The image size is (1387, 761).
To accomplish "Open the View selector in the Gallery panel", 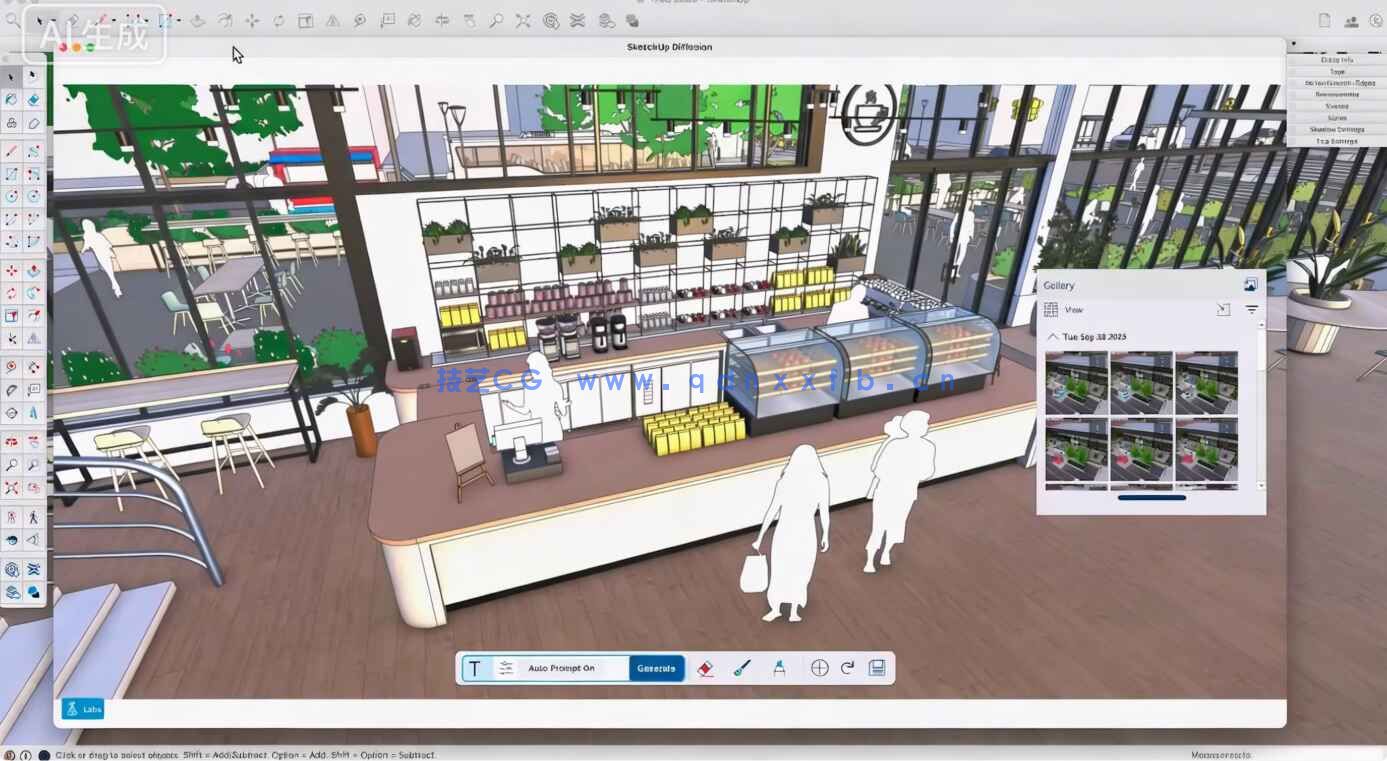I will (x=1072, y=309).
